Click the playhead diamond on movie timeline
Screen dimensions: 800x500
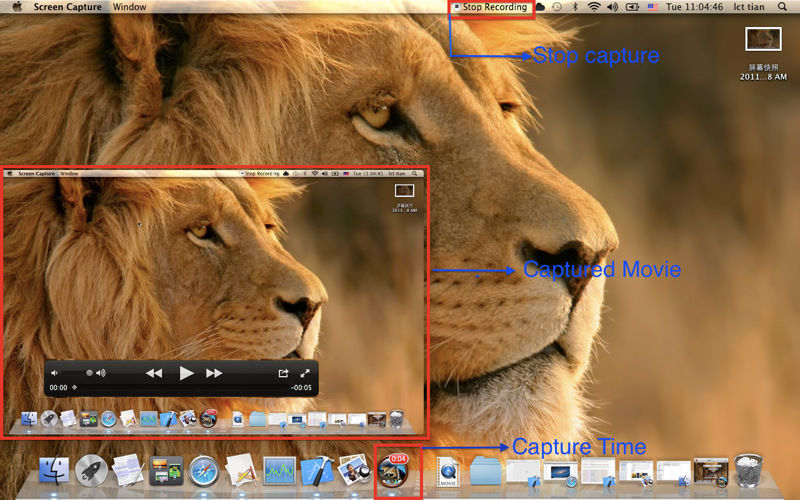pos(74,387)
